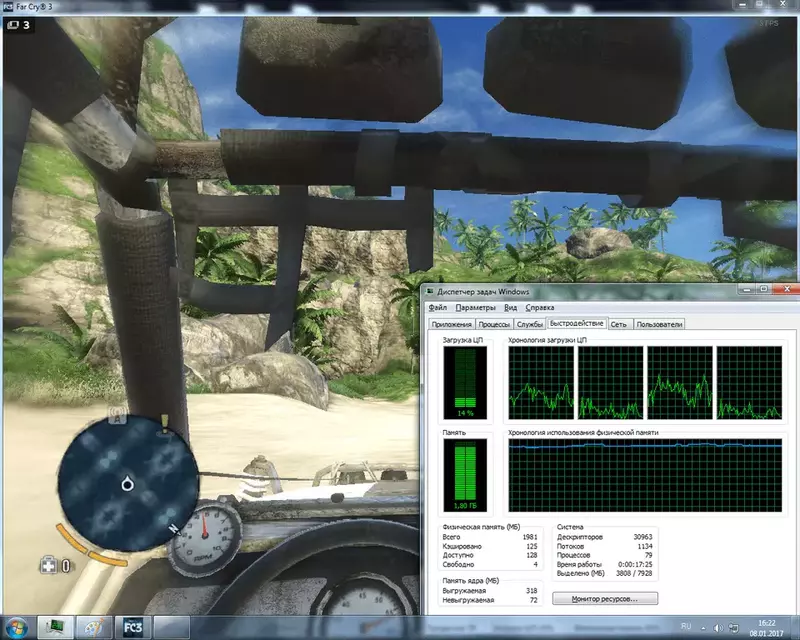Screen dimensions: 800x640
Task: Close the Far Cry 3 window
Action: click(x=783, y=4)
